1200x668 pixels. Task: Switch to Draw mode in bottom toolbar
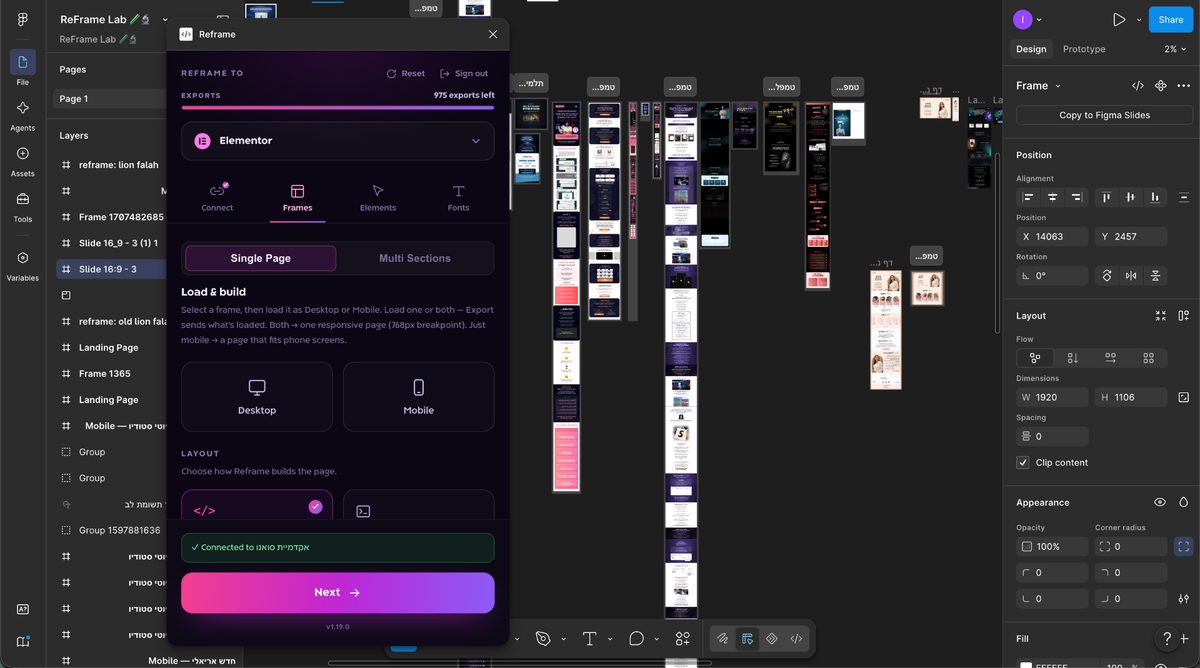(x=722, y=638)
